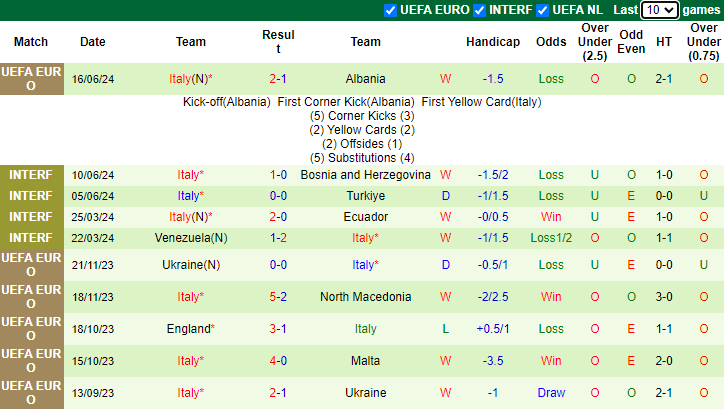Disable the UEFA NL filter checkbox
724x409 pixels.
pyautogui.click(x=543, y=10)
